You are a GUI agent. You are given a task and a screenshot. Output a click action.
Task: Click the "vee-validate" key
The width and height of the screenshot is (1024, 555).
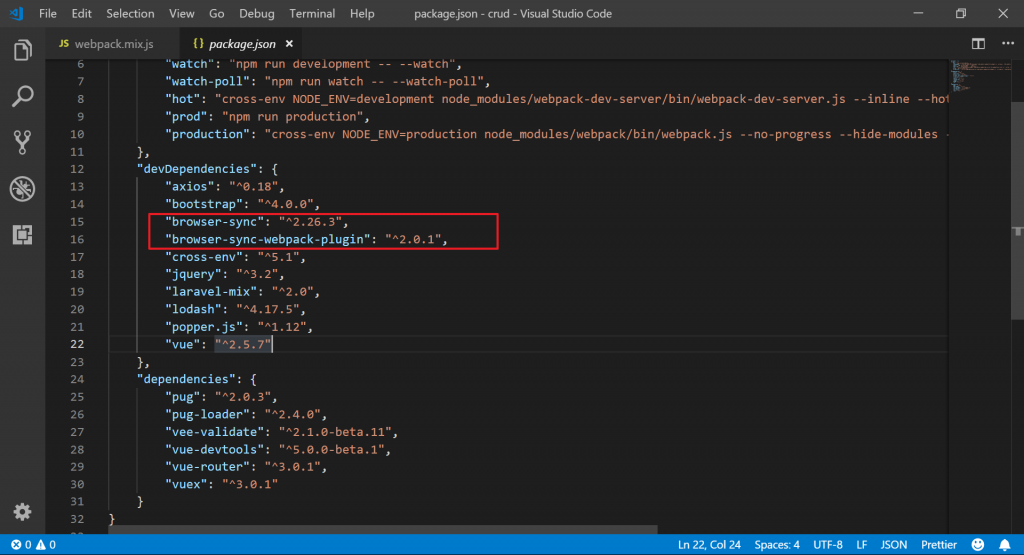(214, 432)
